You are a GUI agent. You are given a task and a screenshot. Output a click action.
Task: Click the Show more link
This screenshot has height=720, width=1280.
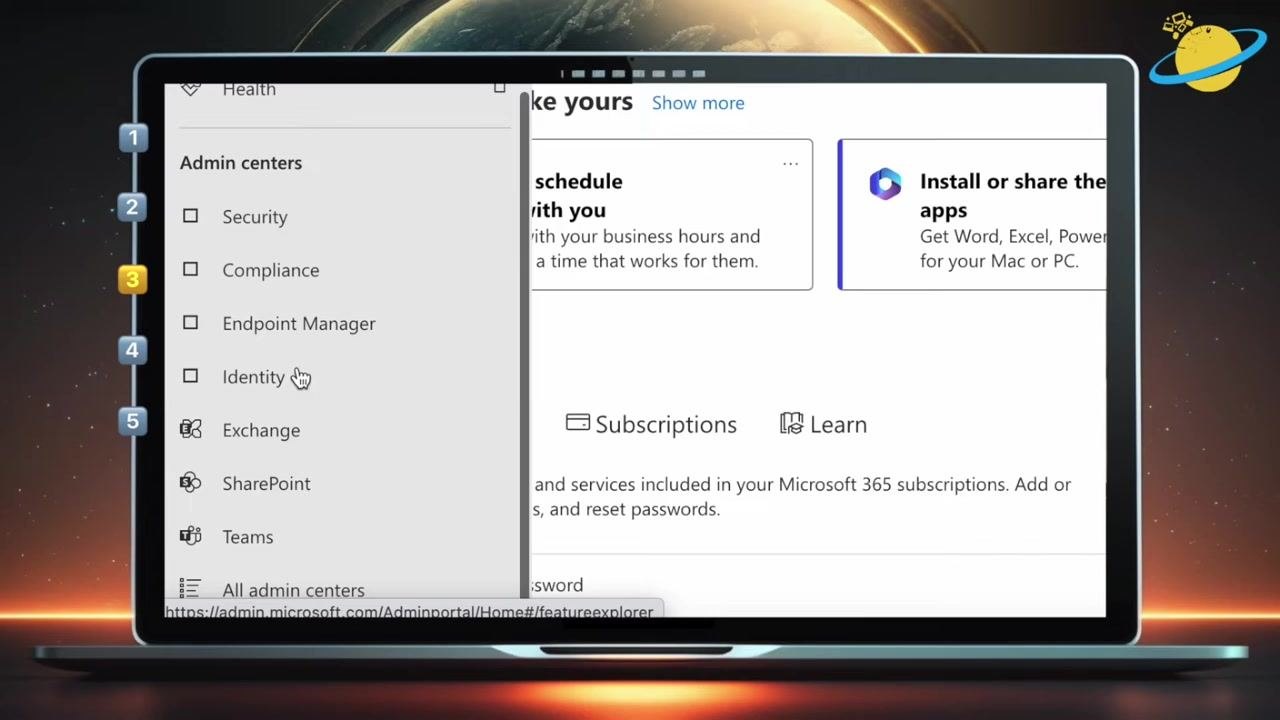(698, 103)
